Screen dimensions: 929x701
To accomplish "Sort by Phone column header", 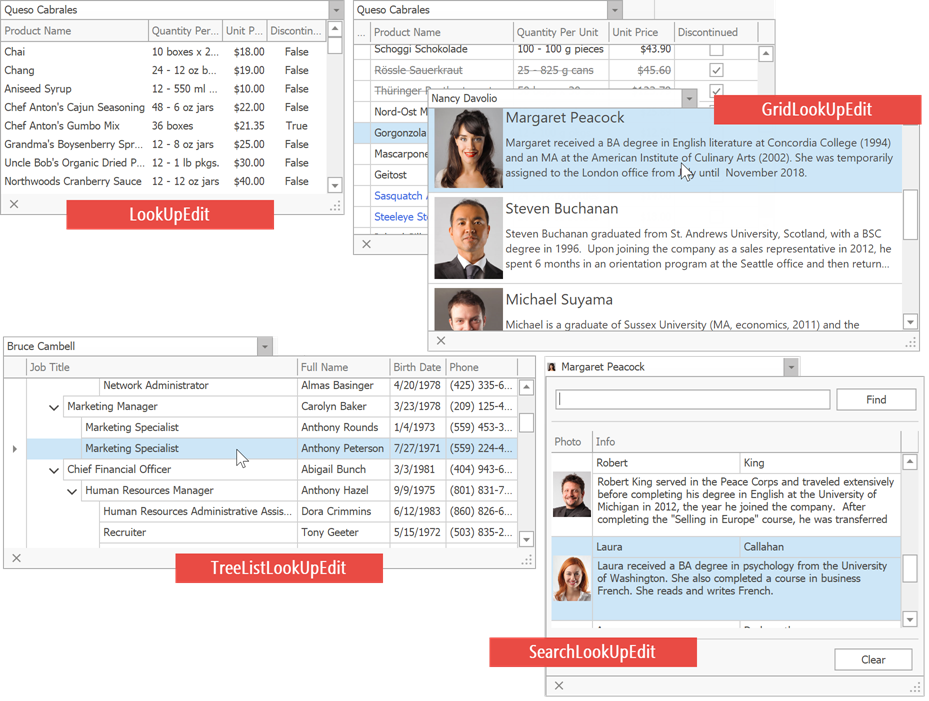I will click(x=481, y=367).
